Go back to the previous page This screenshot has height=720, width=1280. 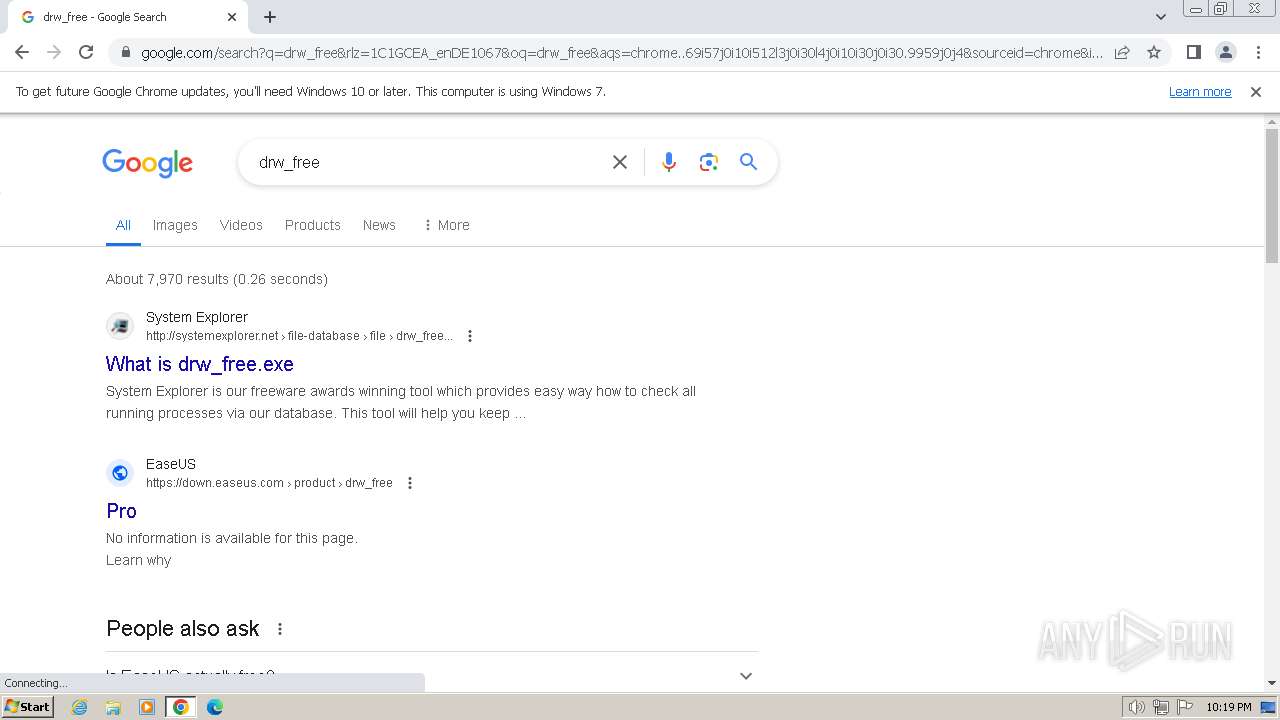coord(22,52)
